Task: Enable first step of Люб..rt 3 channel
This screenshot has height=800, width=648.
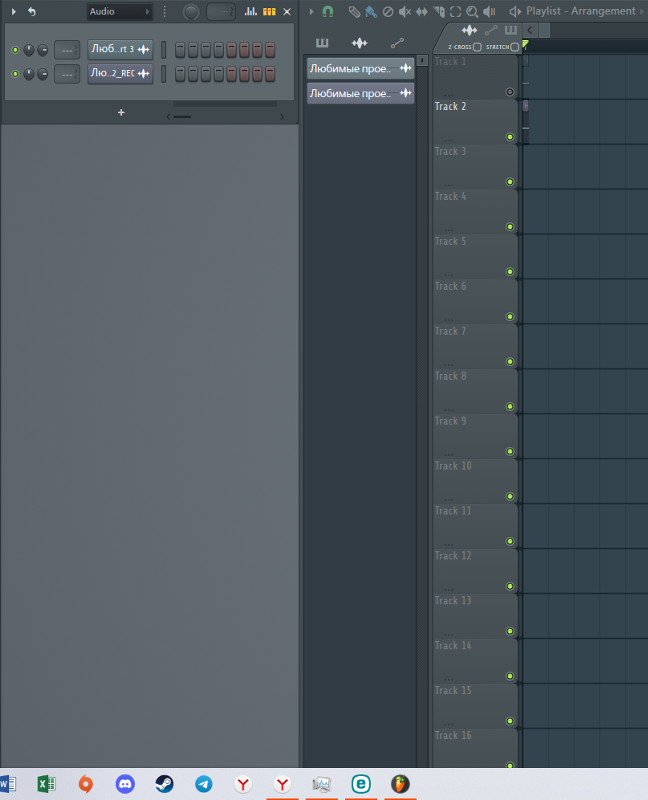Action: 180,49
